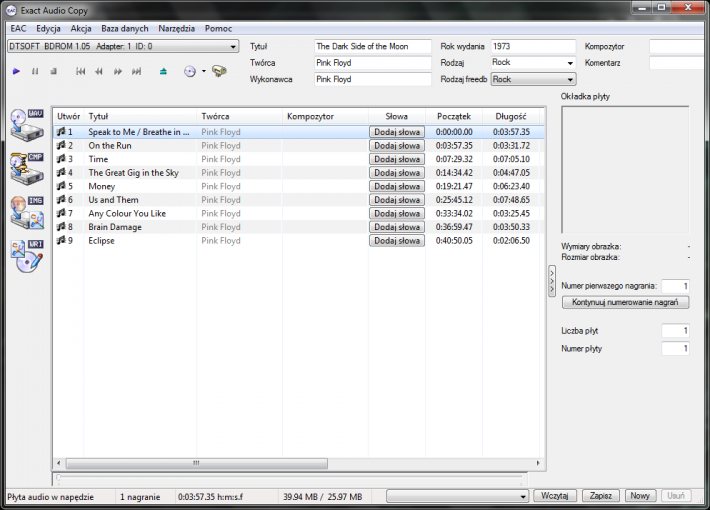Click the Tytuł field with The Dark Side of the Moon
710x510 pixels.
(x=373, y=46)
